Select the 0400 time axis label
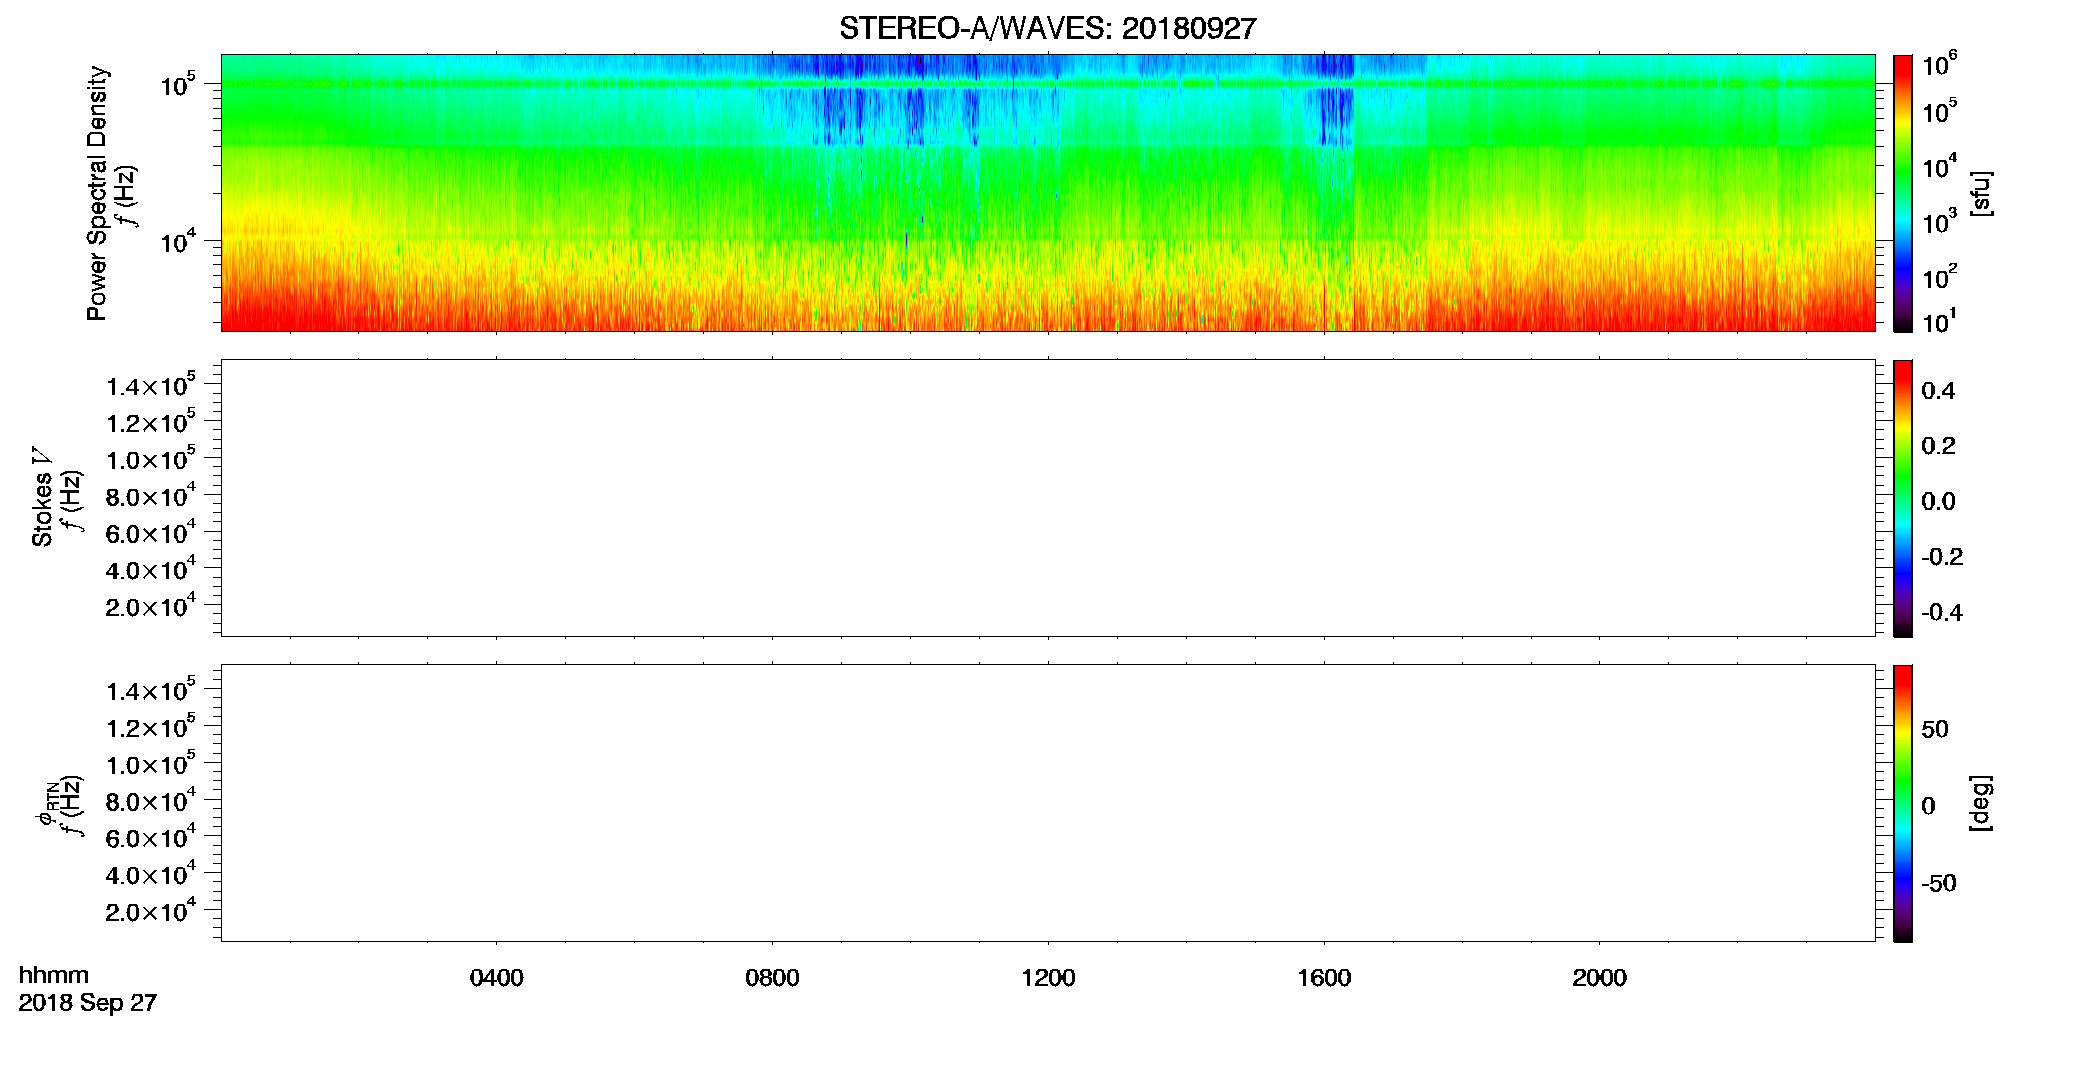The height and width of the screenshot is (1080, 2096). click(x=497, y=978)
